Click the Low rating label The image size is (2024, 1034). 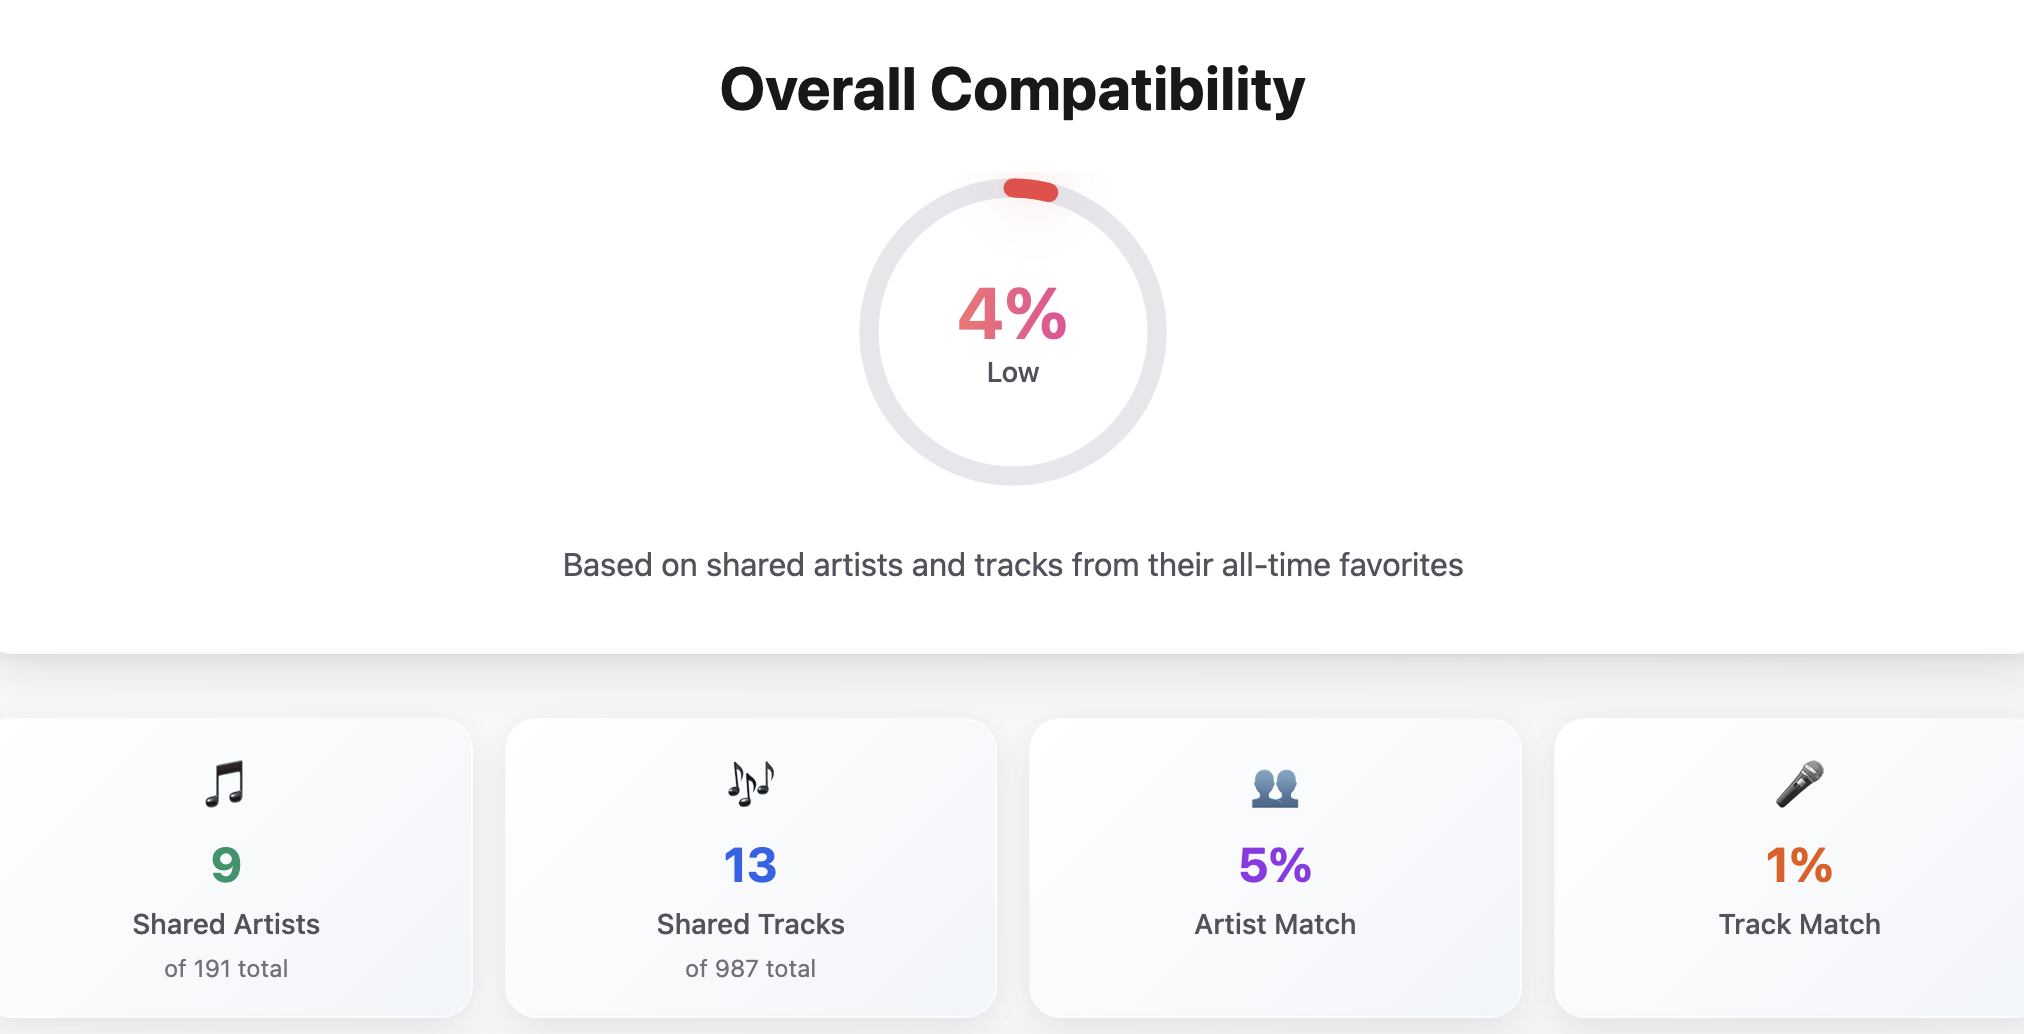pos(1012,373)
